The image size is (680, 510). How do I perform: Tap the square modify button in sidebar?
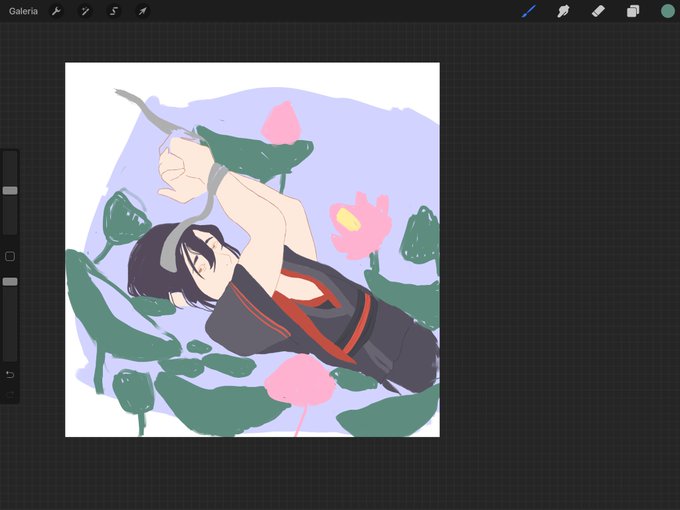10,256
